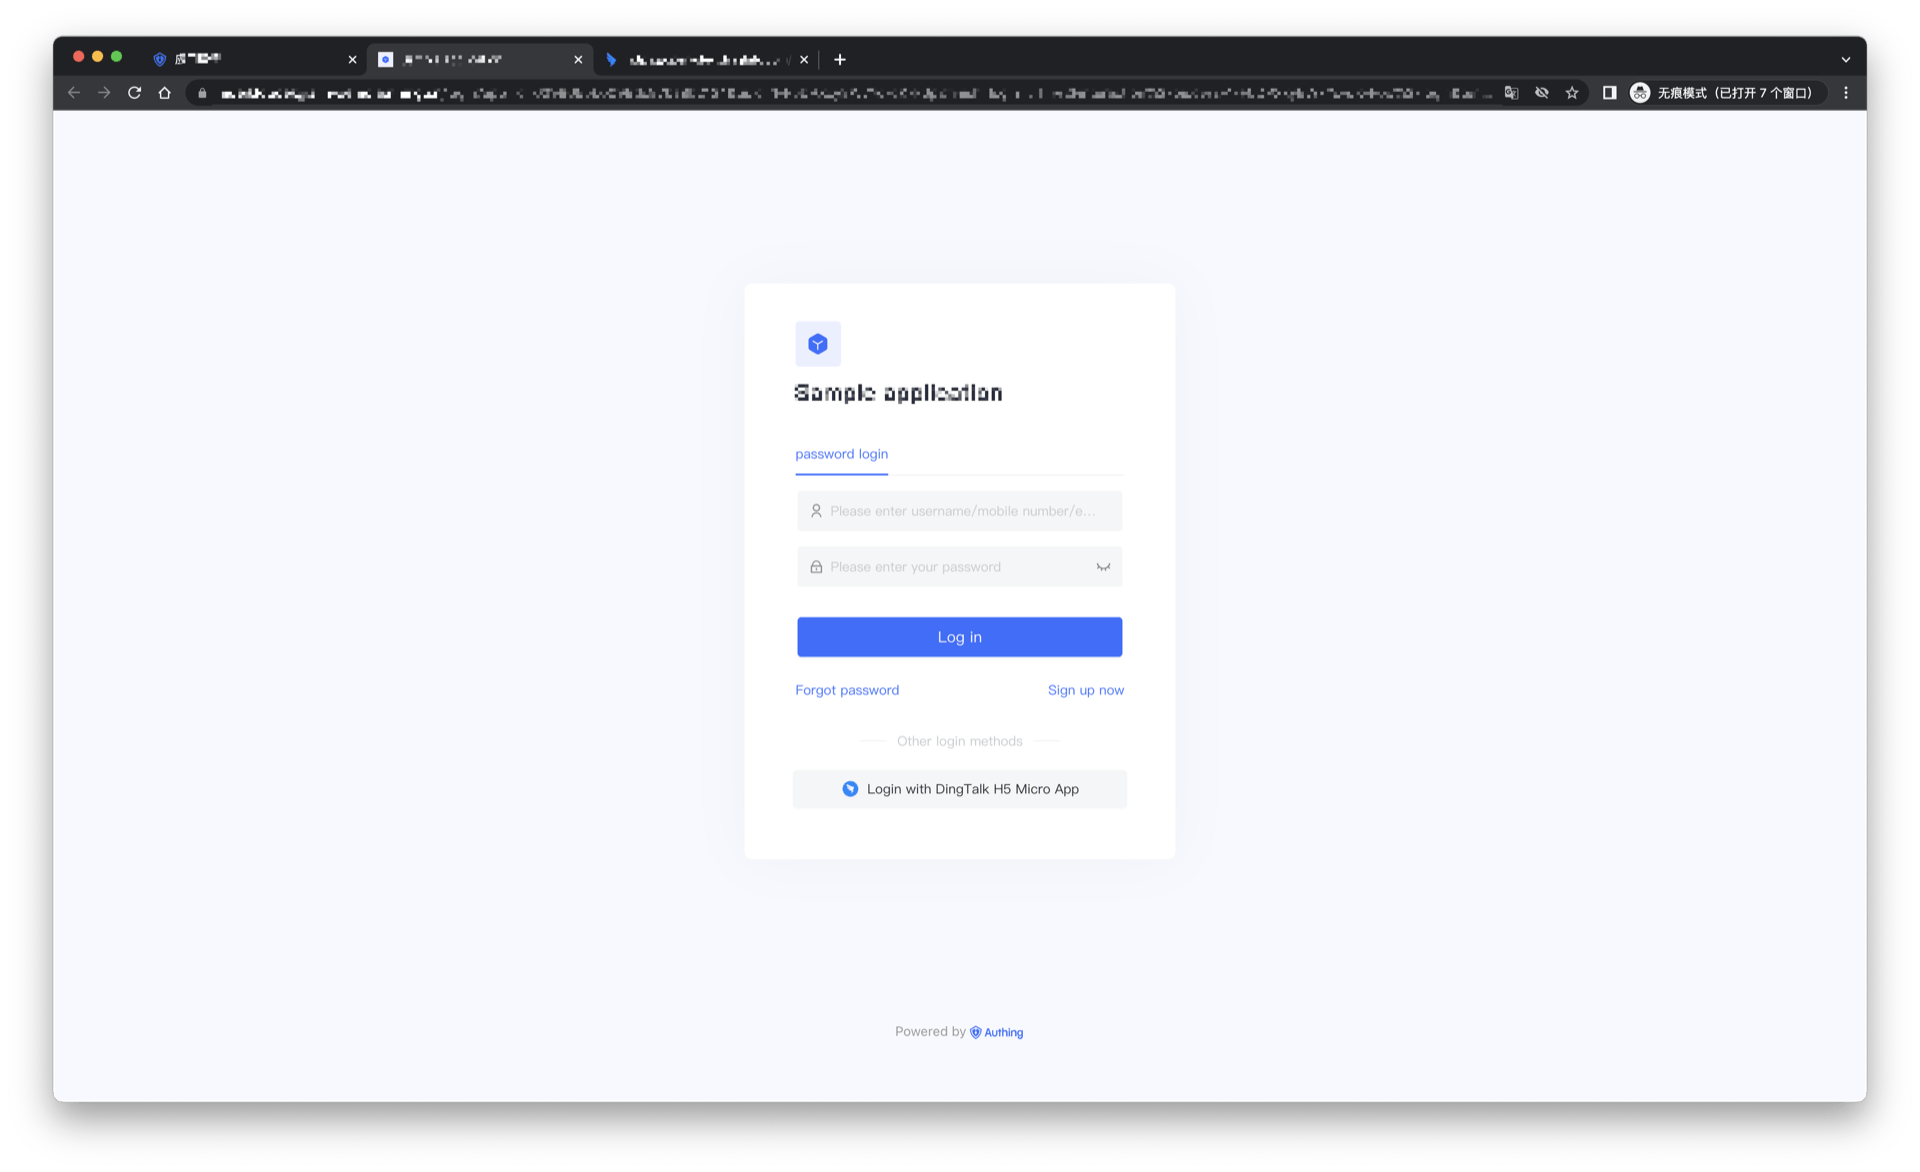Switch to the password login tab
This screenshot has height=1172, width=1920.
click(841, 454)
